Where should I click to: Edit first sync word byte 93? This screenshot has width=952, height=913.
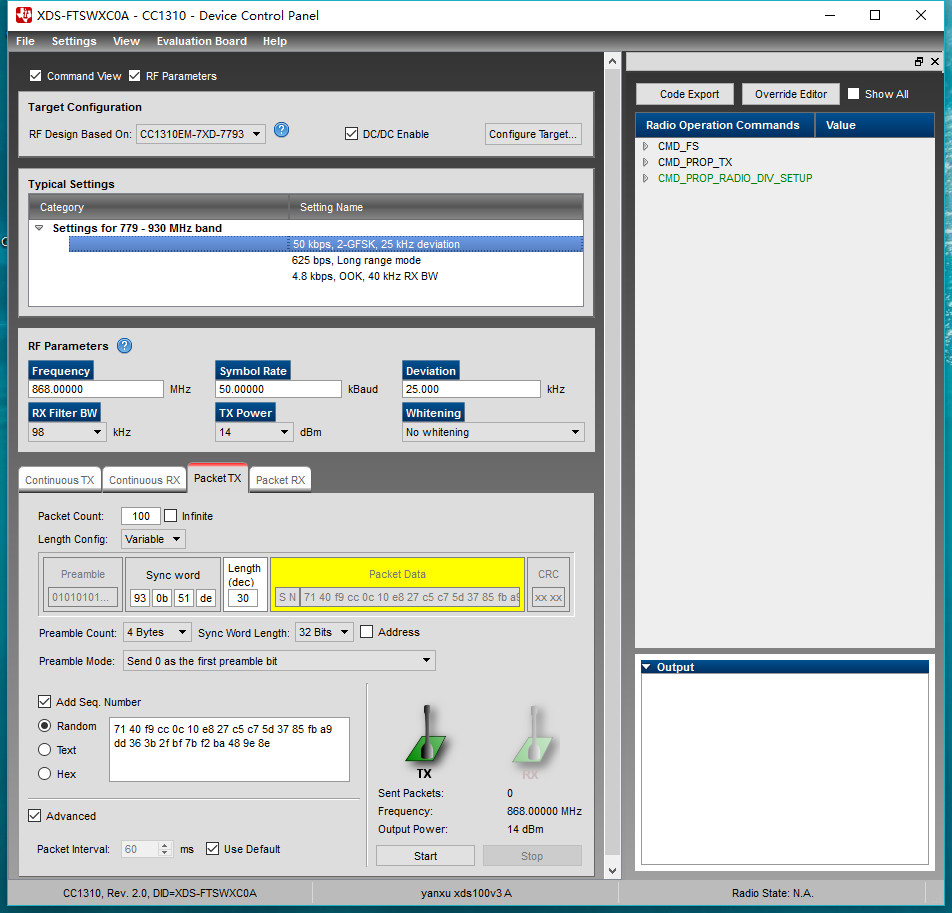point(140,598)
